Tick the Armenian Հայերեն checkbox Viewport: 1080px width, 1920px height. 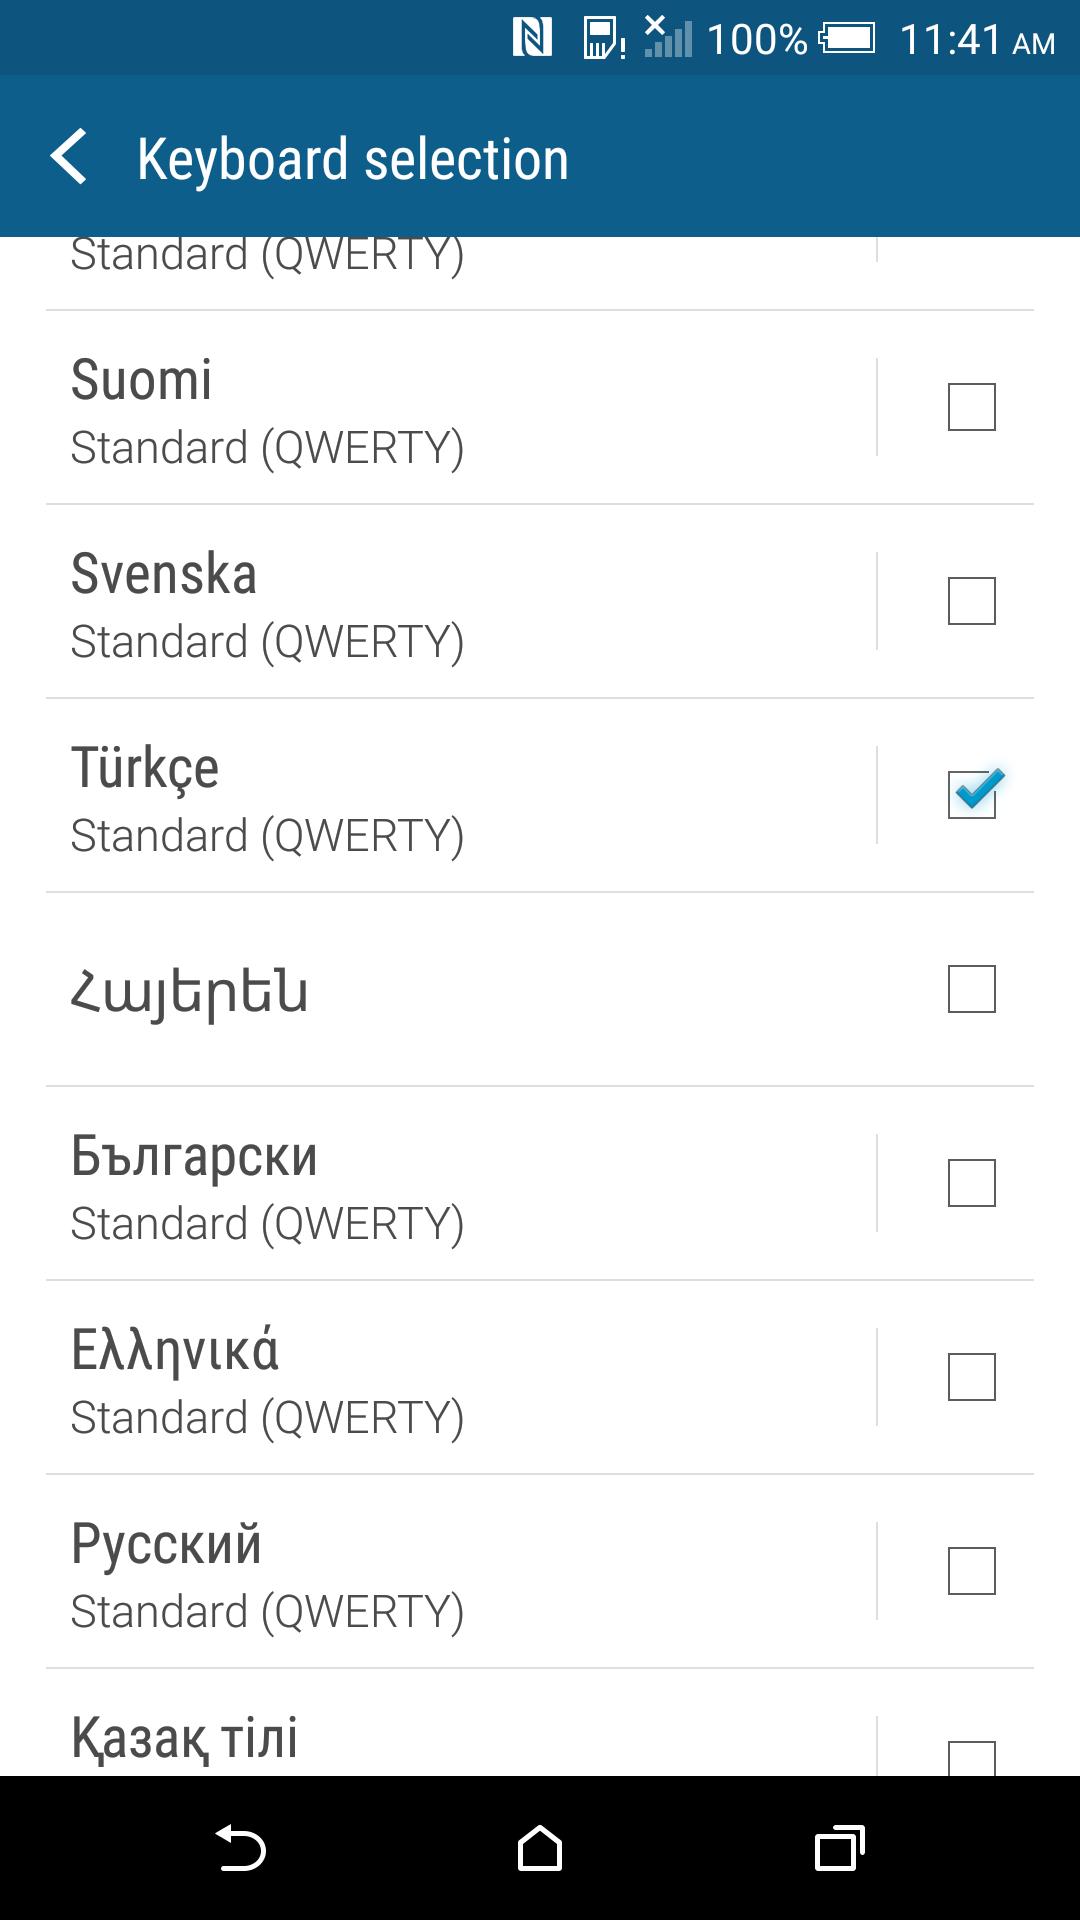coord(971,989)
